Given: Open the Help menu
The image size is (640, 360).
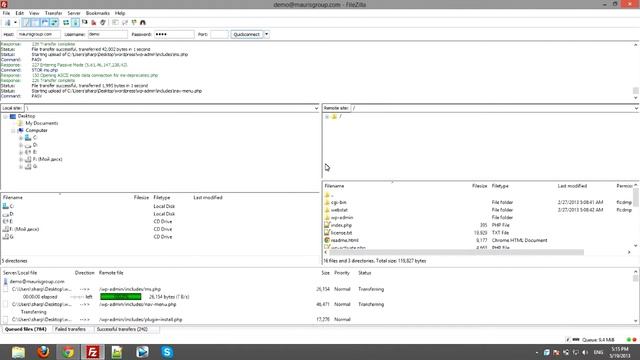Looking at the screenshot, I should pyautogui.click(x=120, y=13).
